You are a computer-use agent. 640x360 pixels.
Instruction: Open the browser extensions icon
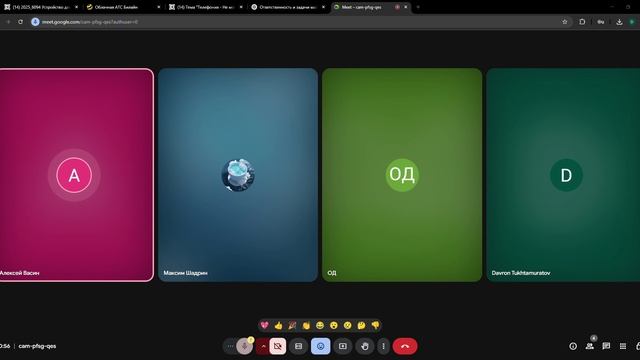[582, 22]
